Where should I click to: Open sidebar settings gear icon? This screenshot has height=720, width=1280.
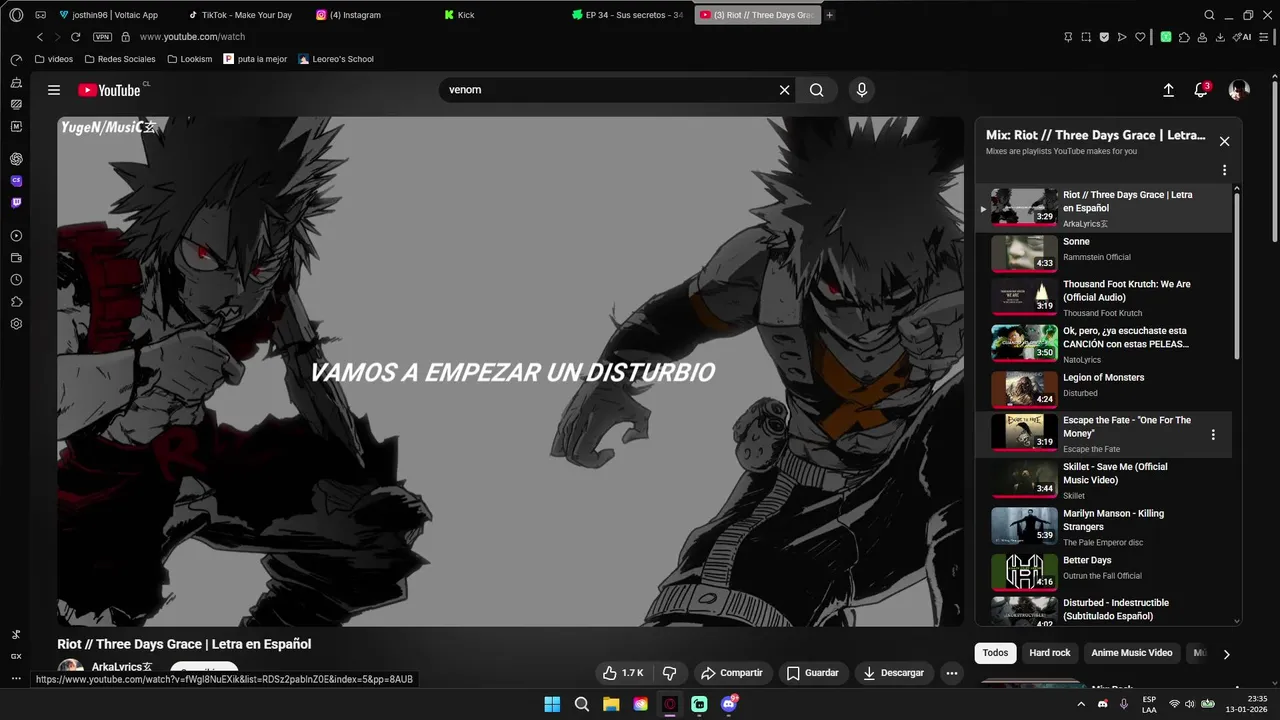pyautogui.click(x=16, y=324)
